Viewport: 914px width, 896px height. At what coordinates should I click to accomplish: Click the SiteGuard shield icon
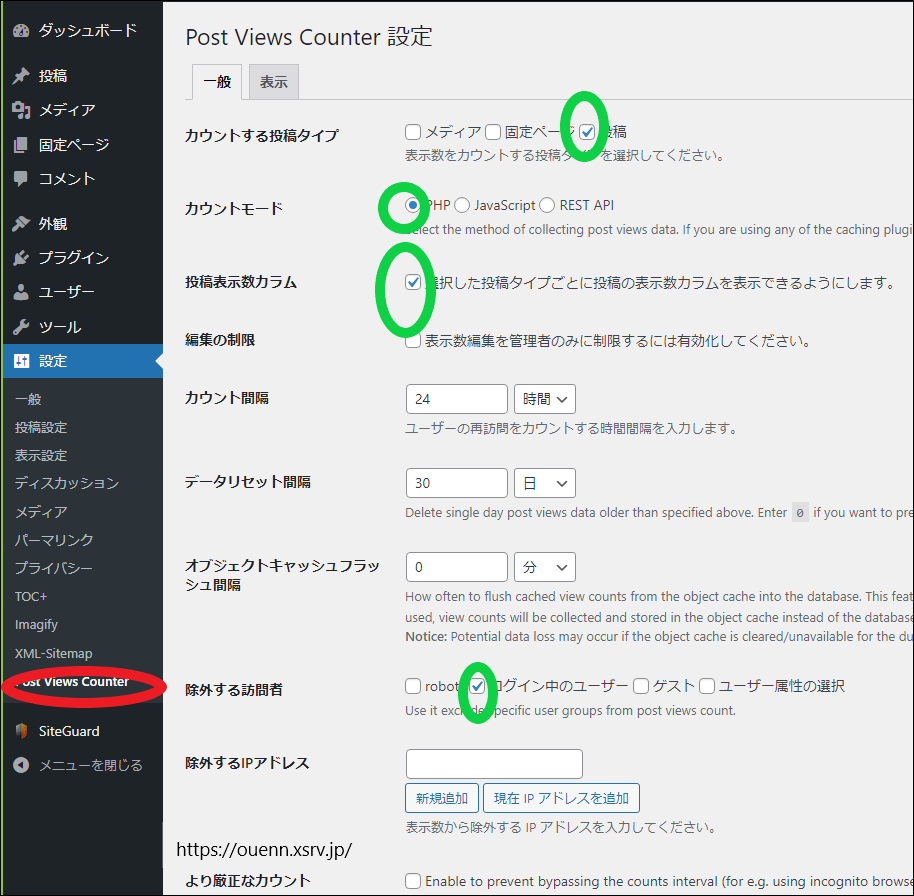[x=22, y=731]
